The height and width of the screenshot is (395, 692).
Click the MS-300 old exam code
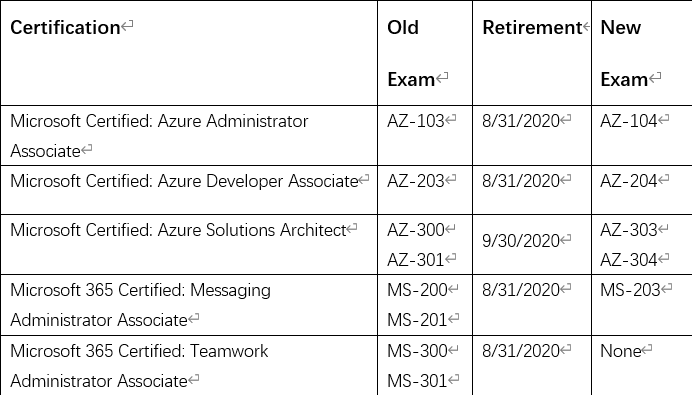(x=417, y=351)
